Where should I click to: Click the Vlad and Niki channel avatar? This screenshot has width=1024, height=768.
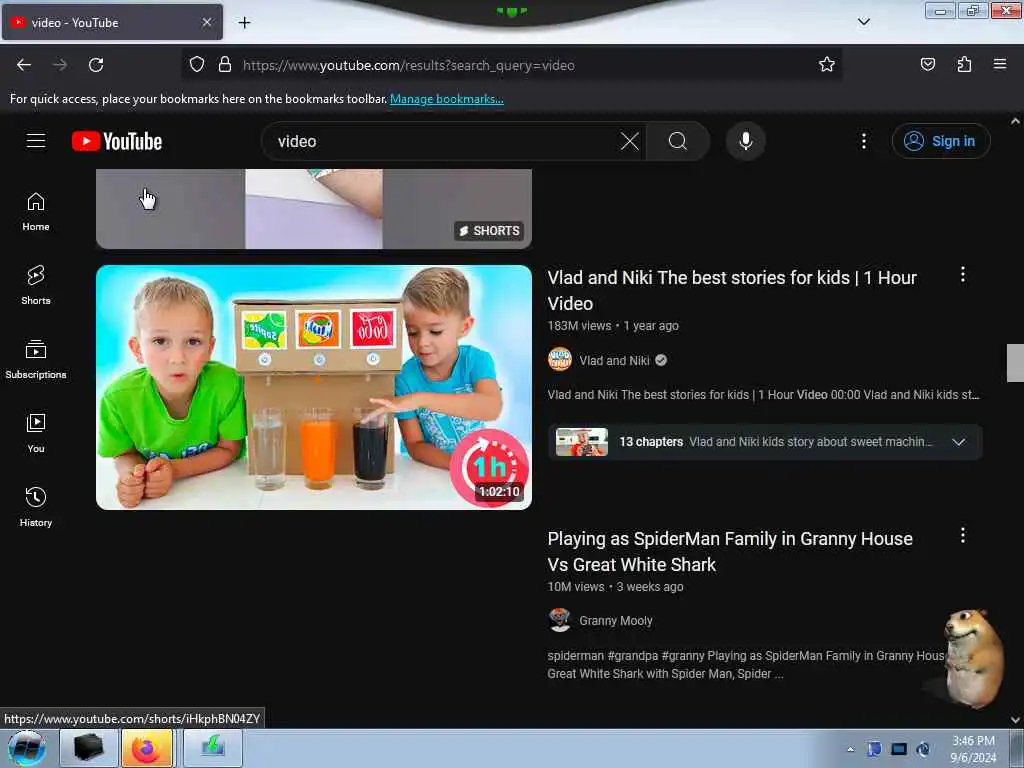pyautogui.click(x=560, y=360)
